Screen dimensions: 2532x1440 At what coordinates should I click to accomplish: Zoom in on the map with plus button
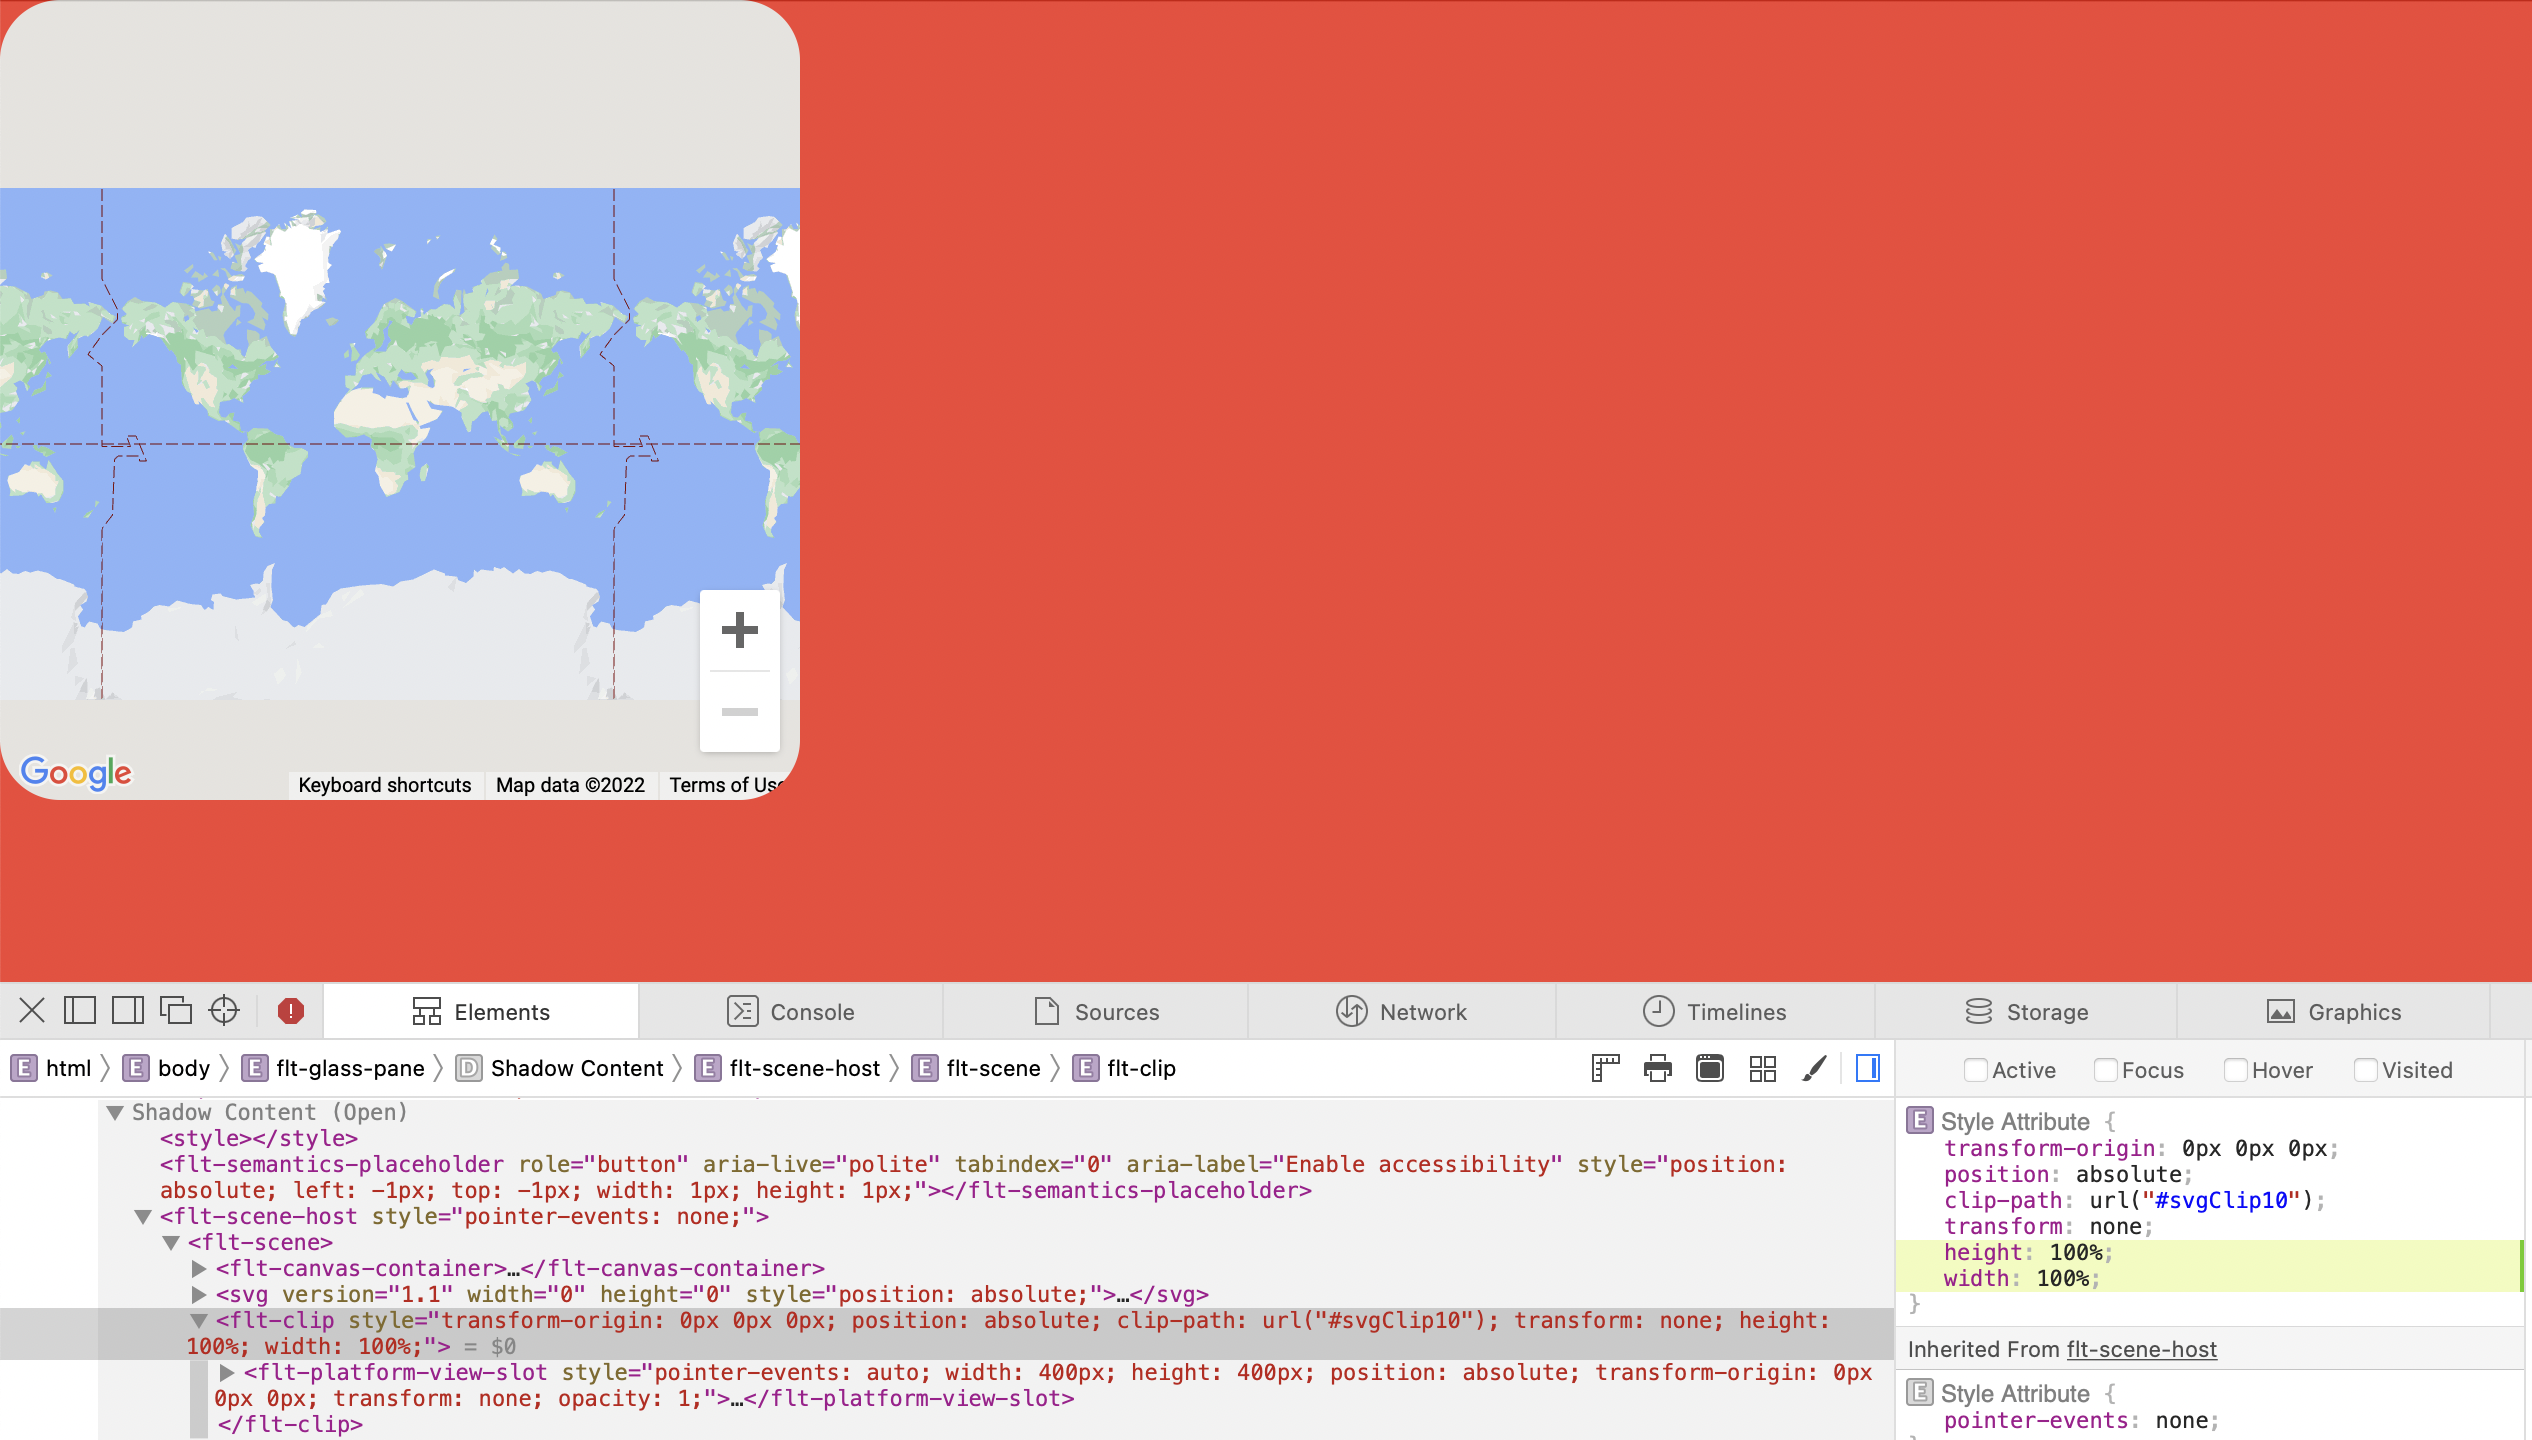pyautogui.click(x=739, y=629)
